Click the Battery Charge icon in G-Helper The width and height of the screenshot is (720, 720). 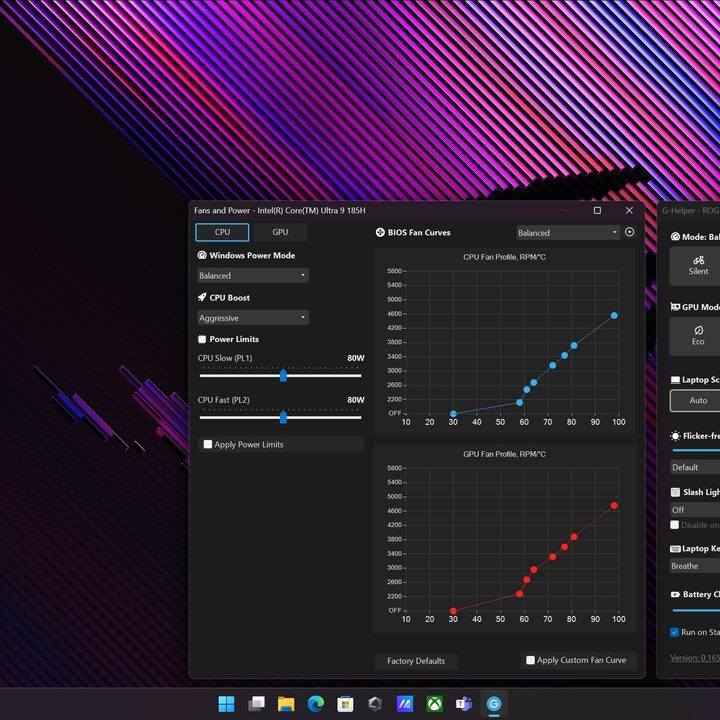675,594
